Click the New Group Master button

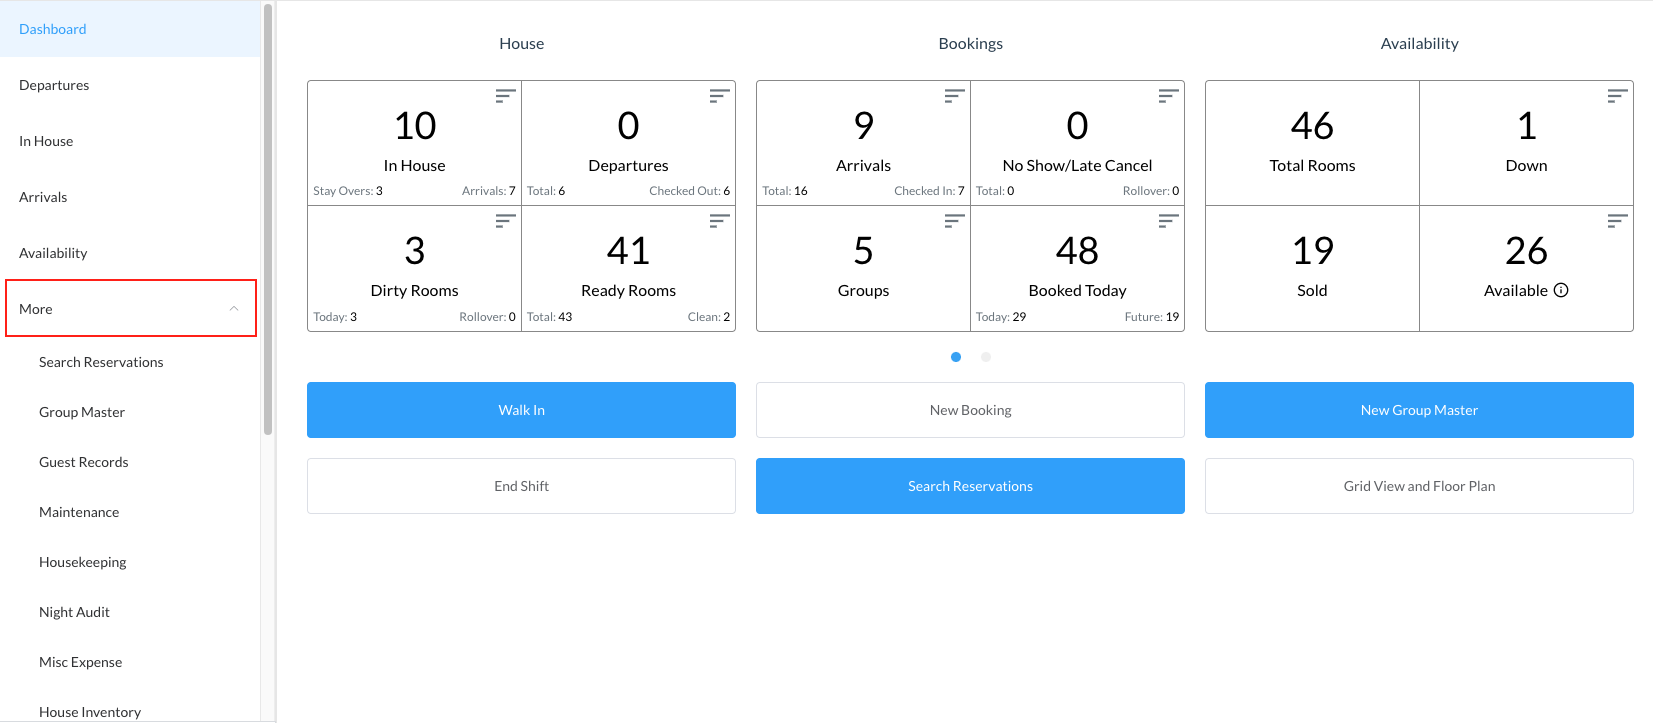pyautogui.click(x=1419, y=410)
